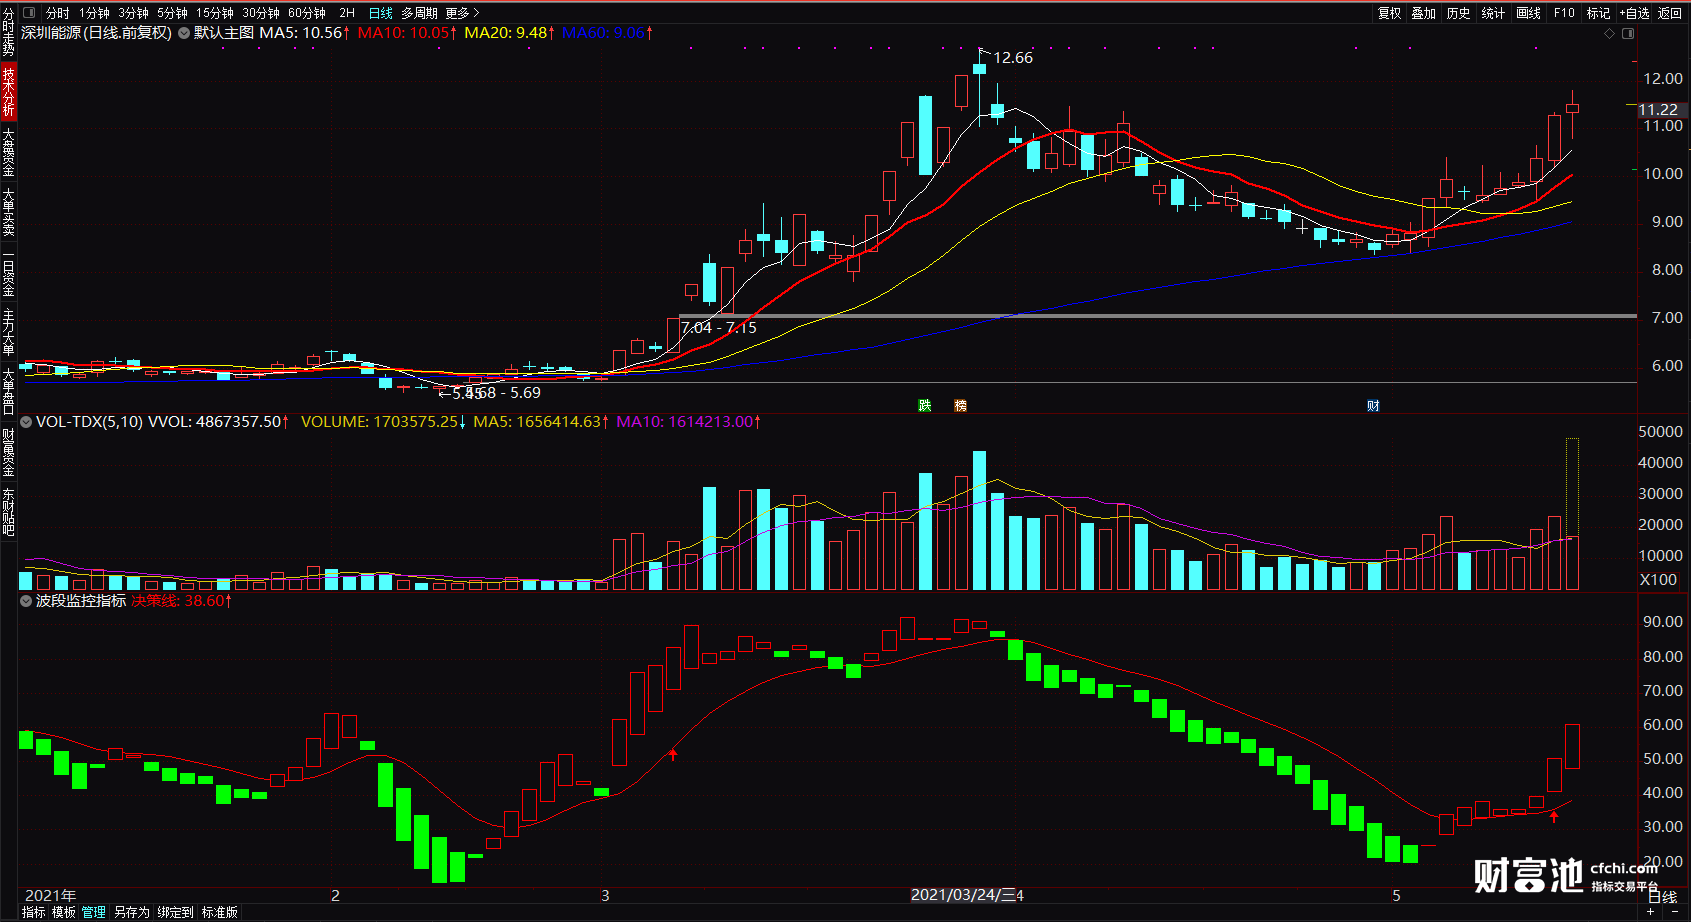The height and width of the screenshot is (922, 1691).
Task: Open the main chart indicator dropdown arrow
Action: pos(183,33)
